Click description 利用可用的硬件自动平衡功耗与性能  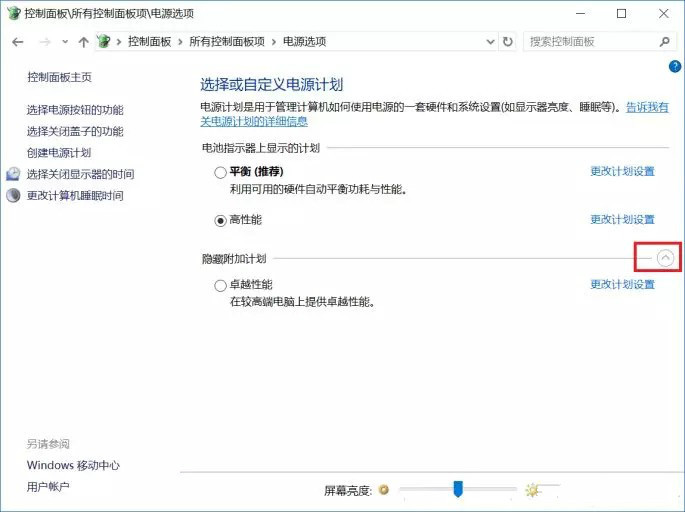(318, 190)
